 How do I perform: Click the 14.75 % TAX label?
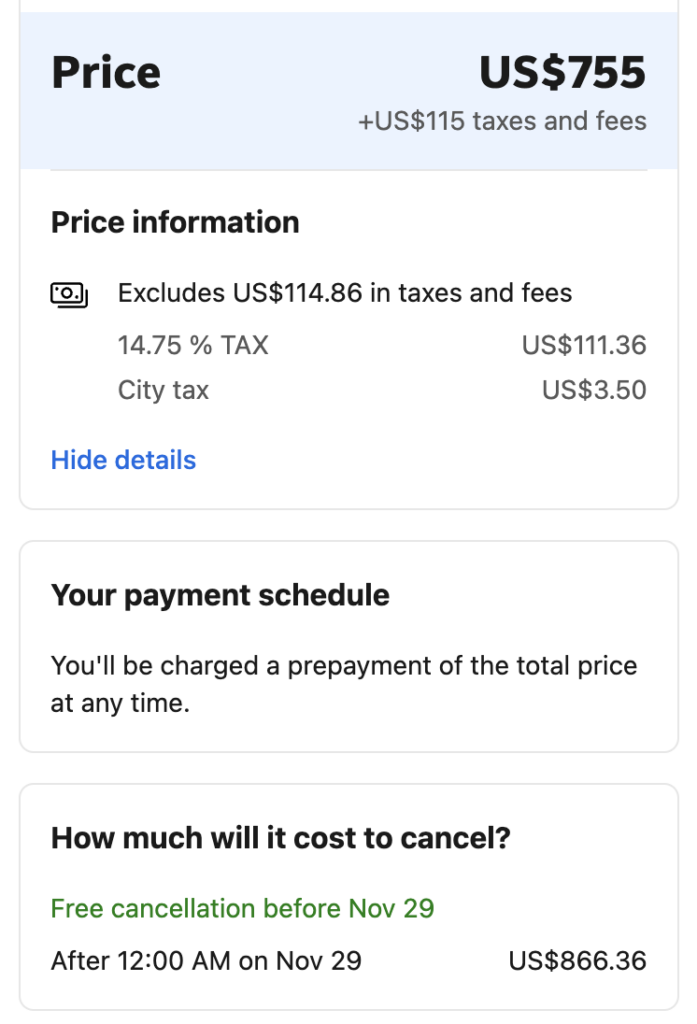(193, 346)
